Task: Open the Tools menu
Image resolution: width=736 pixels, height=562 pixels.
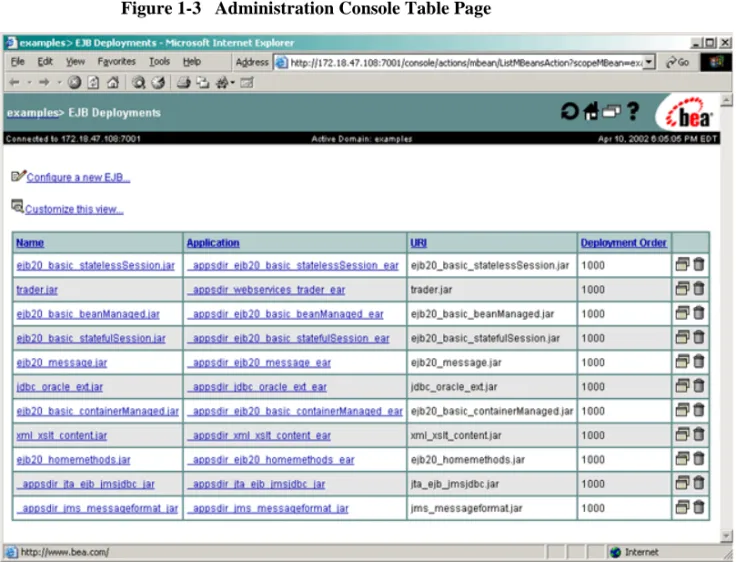Action: coord(160,62)
